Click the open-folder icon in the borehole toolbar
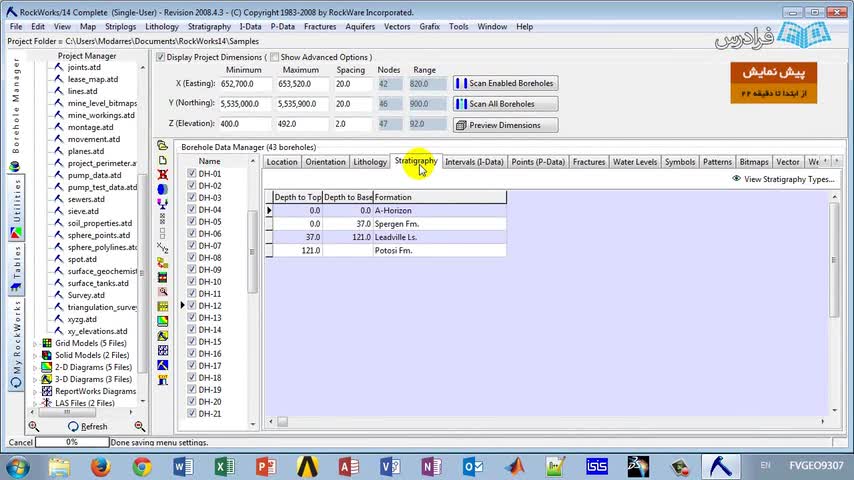854x480 pixels. point(162,145)
